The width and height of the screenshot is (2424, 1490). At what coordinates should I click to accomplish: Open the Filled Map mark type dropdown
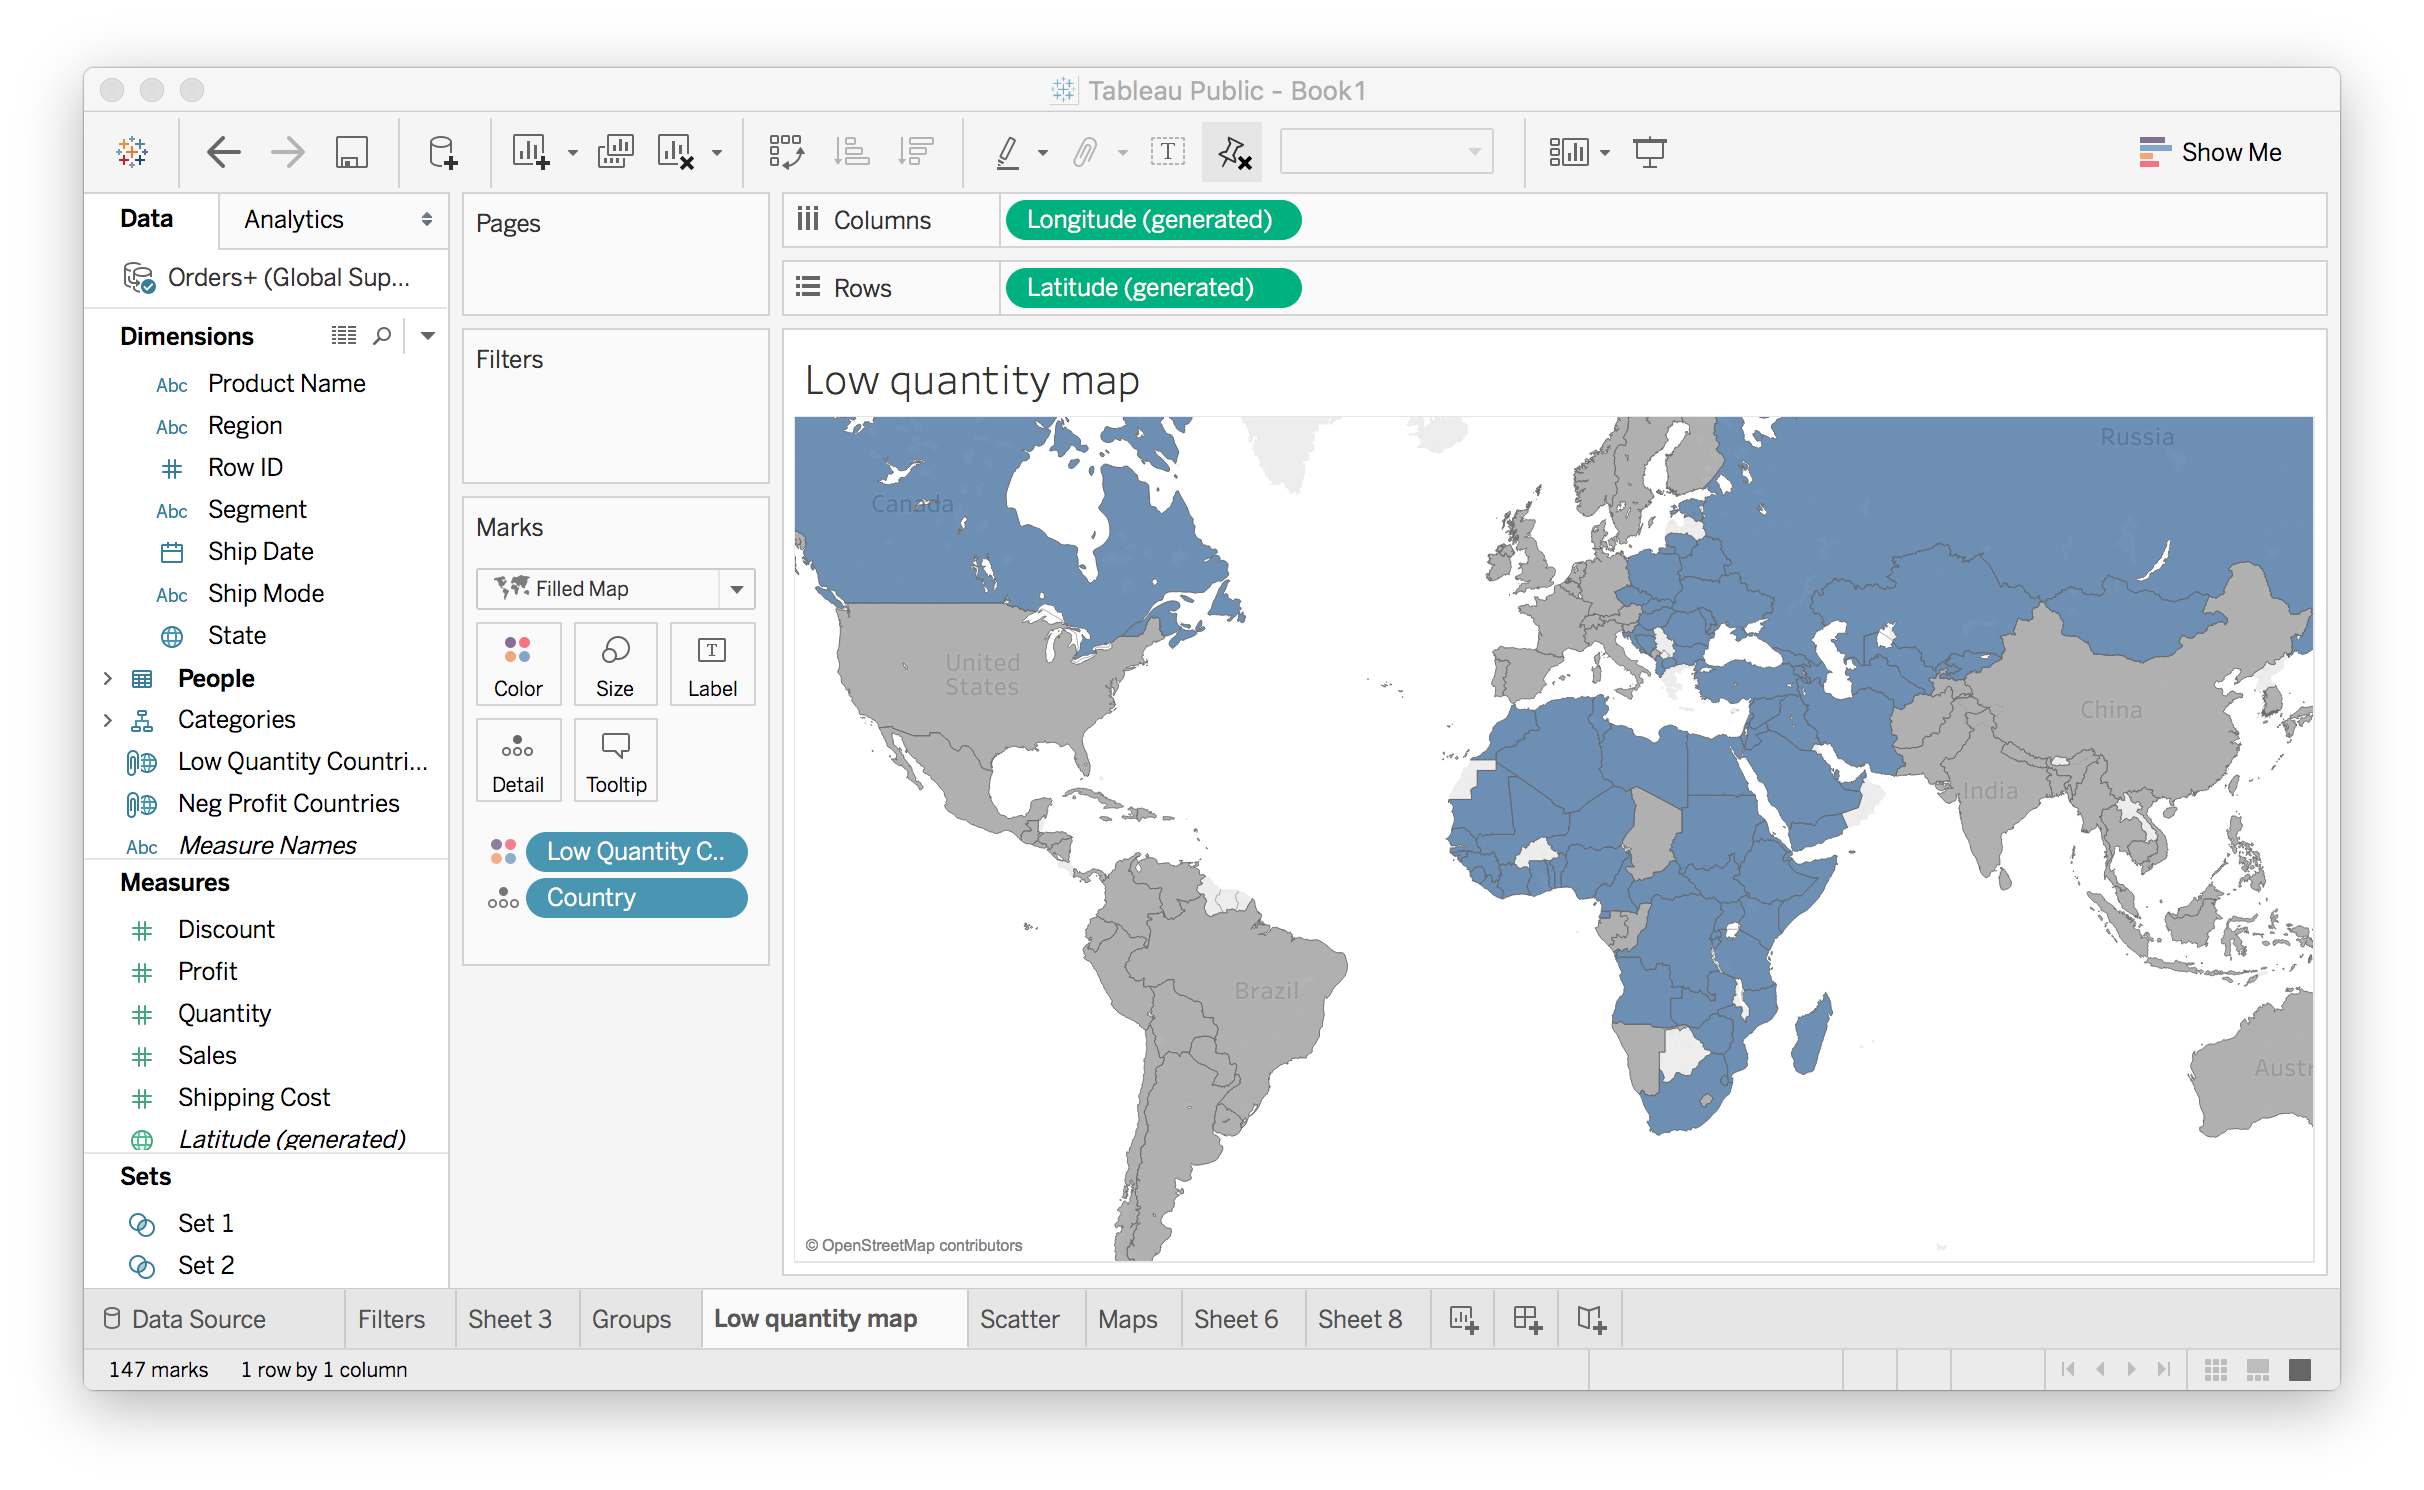(737, 589)
